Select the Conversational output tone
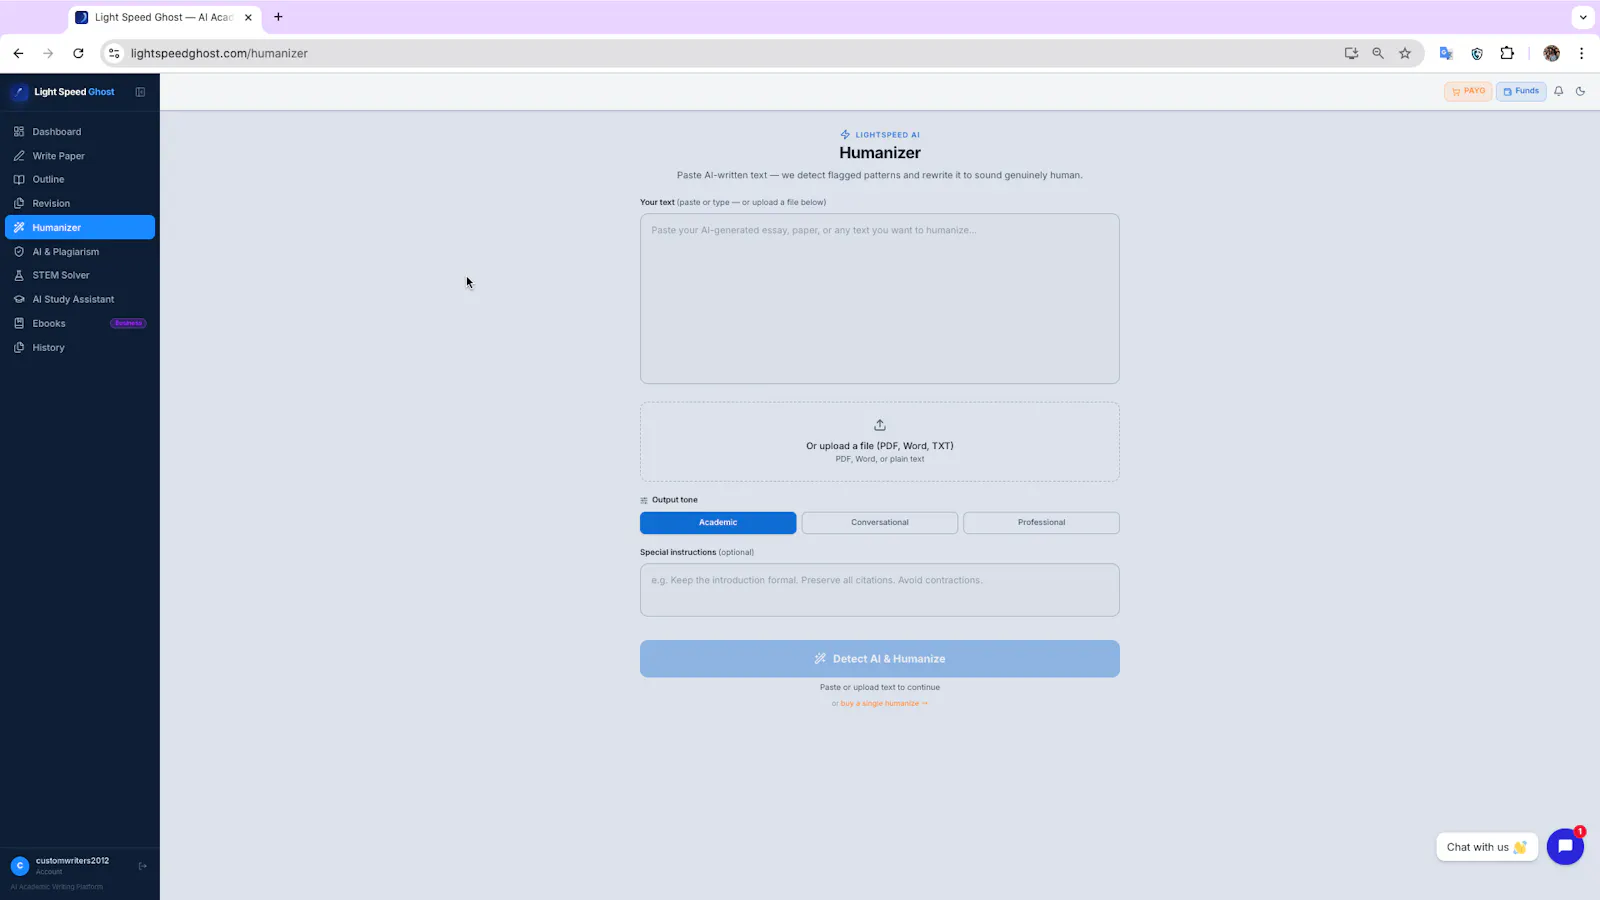This screenshot has width=1600, height=900. [880, 523]
